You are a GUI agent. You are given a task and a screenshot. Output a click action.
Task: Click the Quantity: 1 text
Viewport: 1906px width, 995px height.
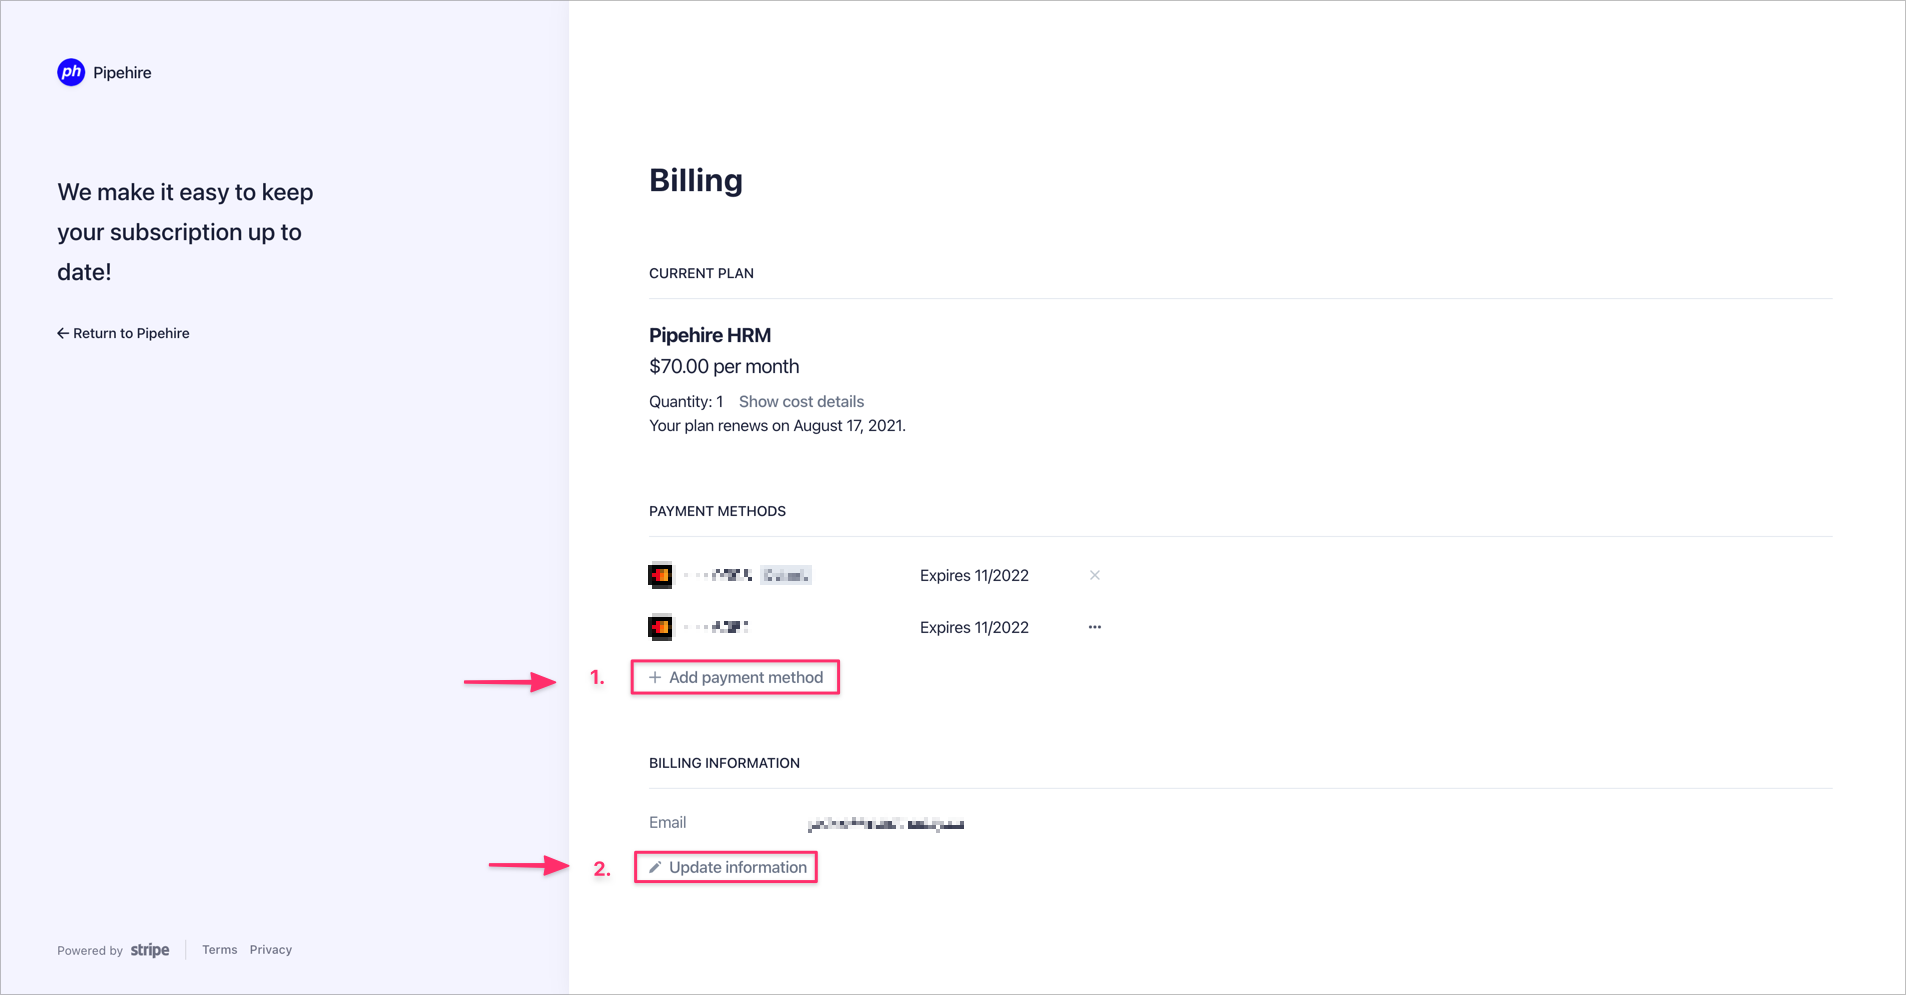[x=686, y=401]
